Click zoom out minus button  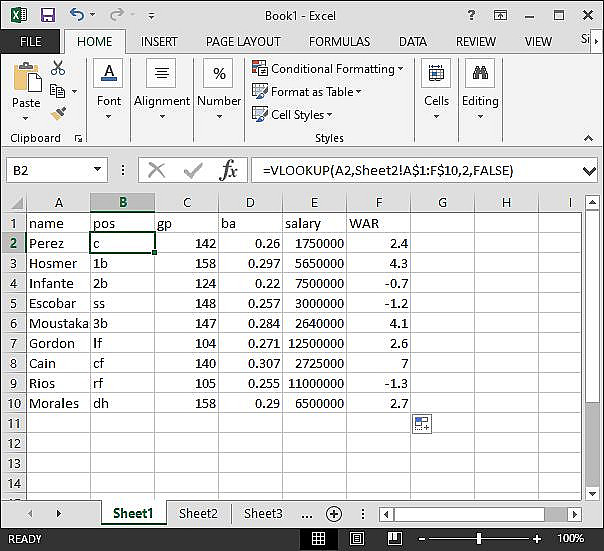click(x=422, y=539)
